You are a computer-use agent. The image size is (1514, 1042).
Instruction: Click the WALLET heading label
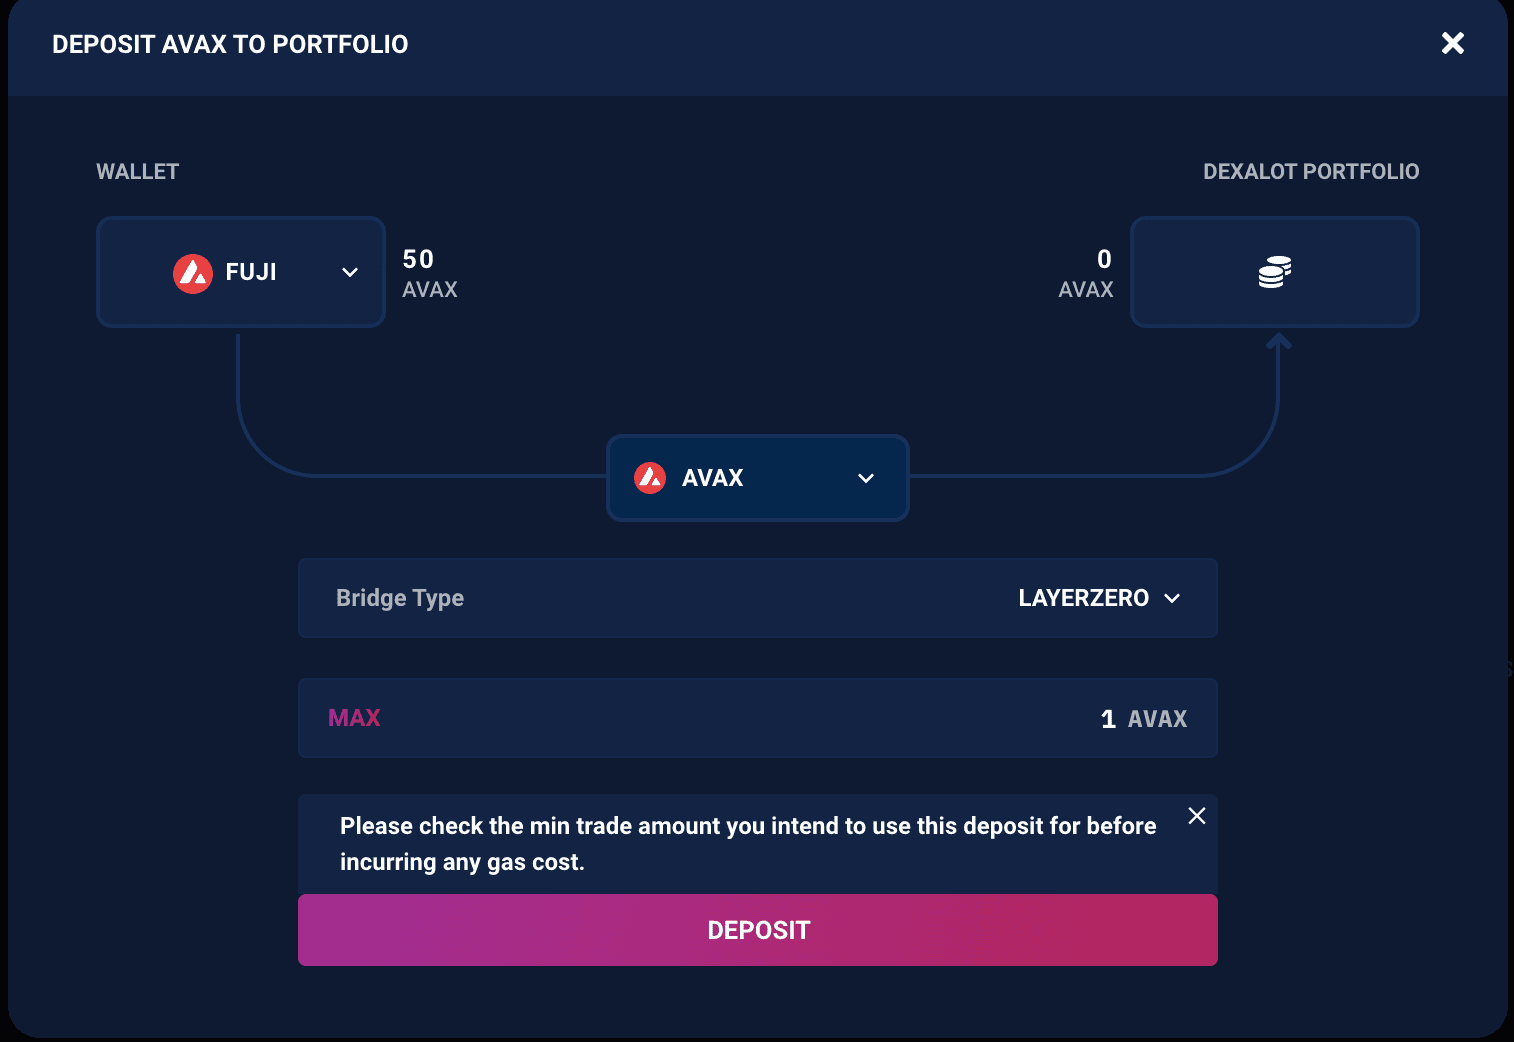(137, 172)
